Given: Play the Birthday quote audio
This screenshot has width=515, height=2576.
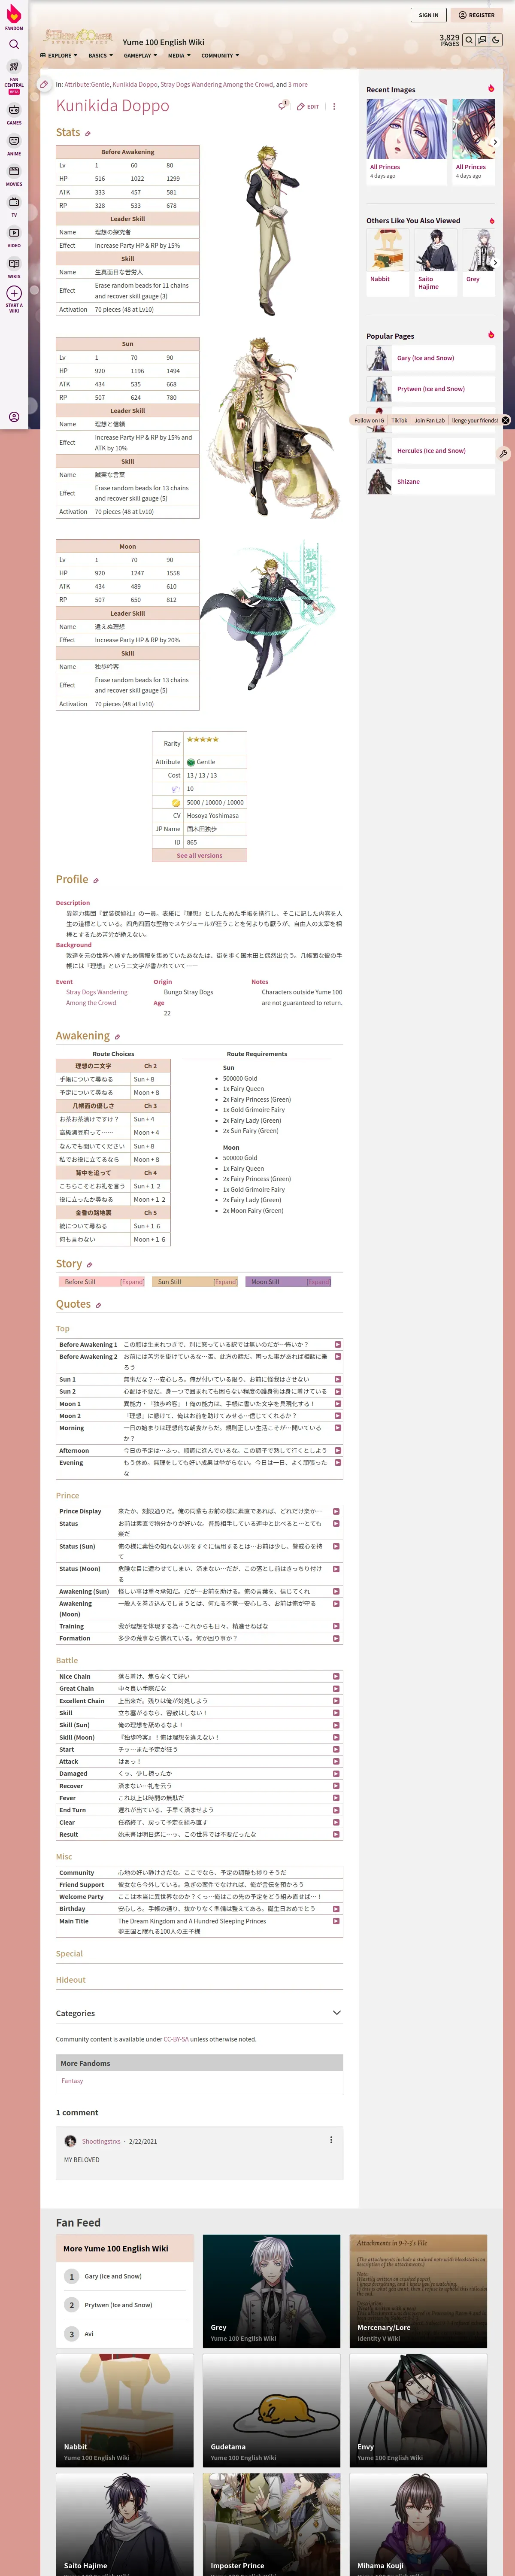Looking at the screenshot, I should click(336, 1908).
